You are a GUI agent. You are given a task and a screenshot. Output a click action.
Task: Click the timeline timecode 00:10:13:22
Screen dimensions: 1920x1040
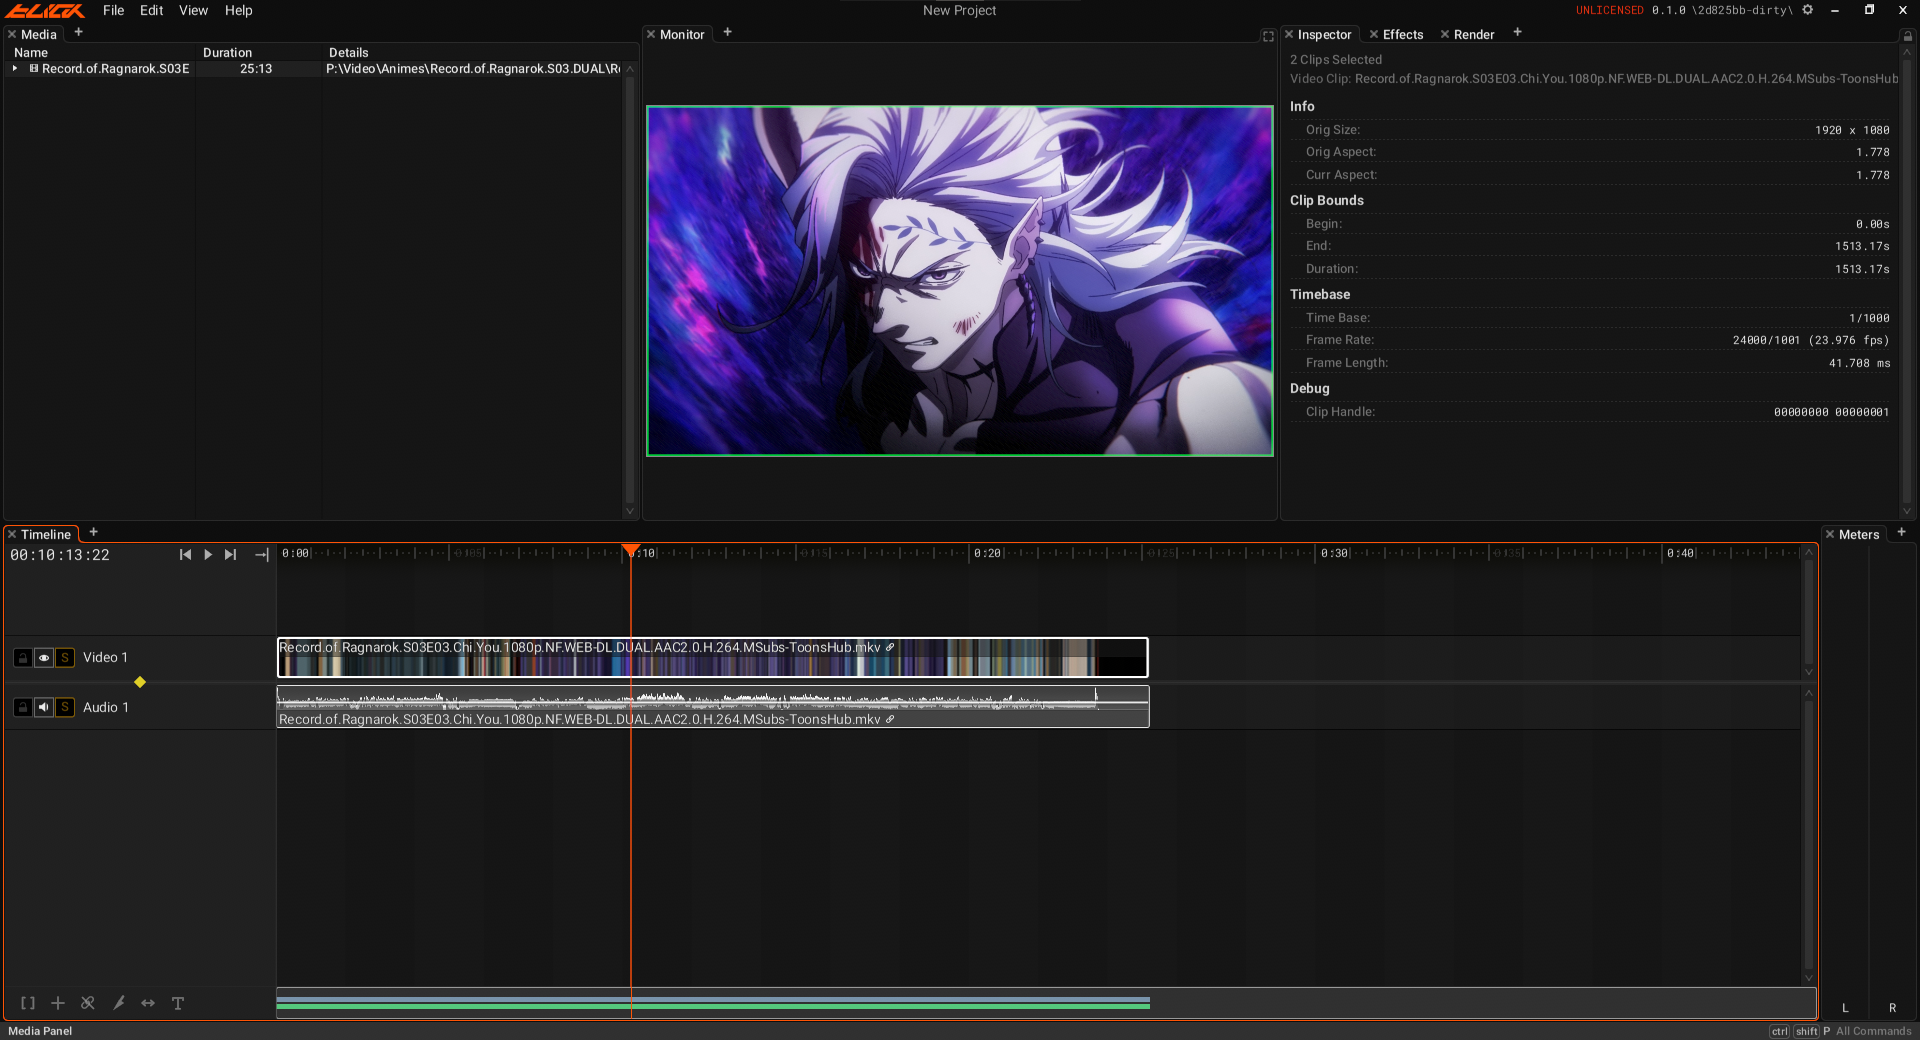pyautogui.click(x=60, y=555)
